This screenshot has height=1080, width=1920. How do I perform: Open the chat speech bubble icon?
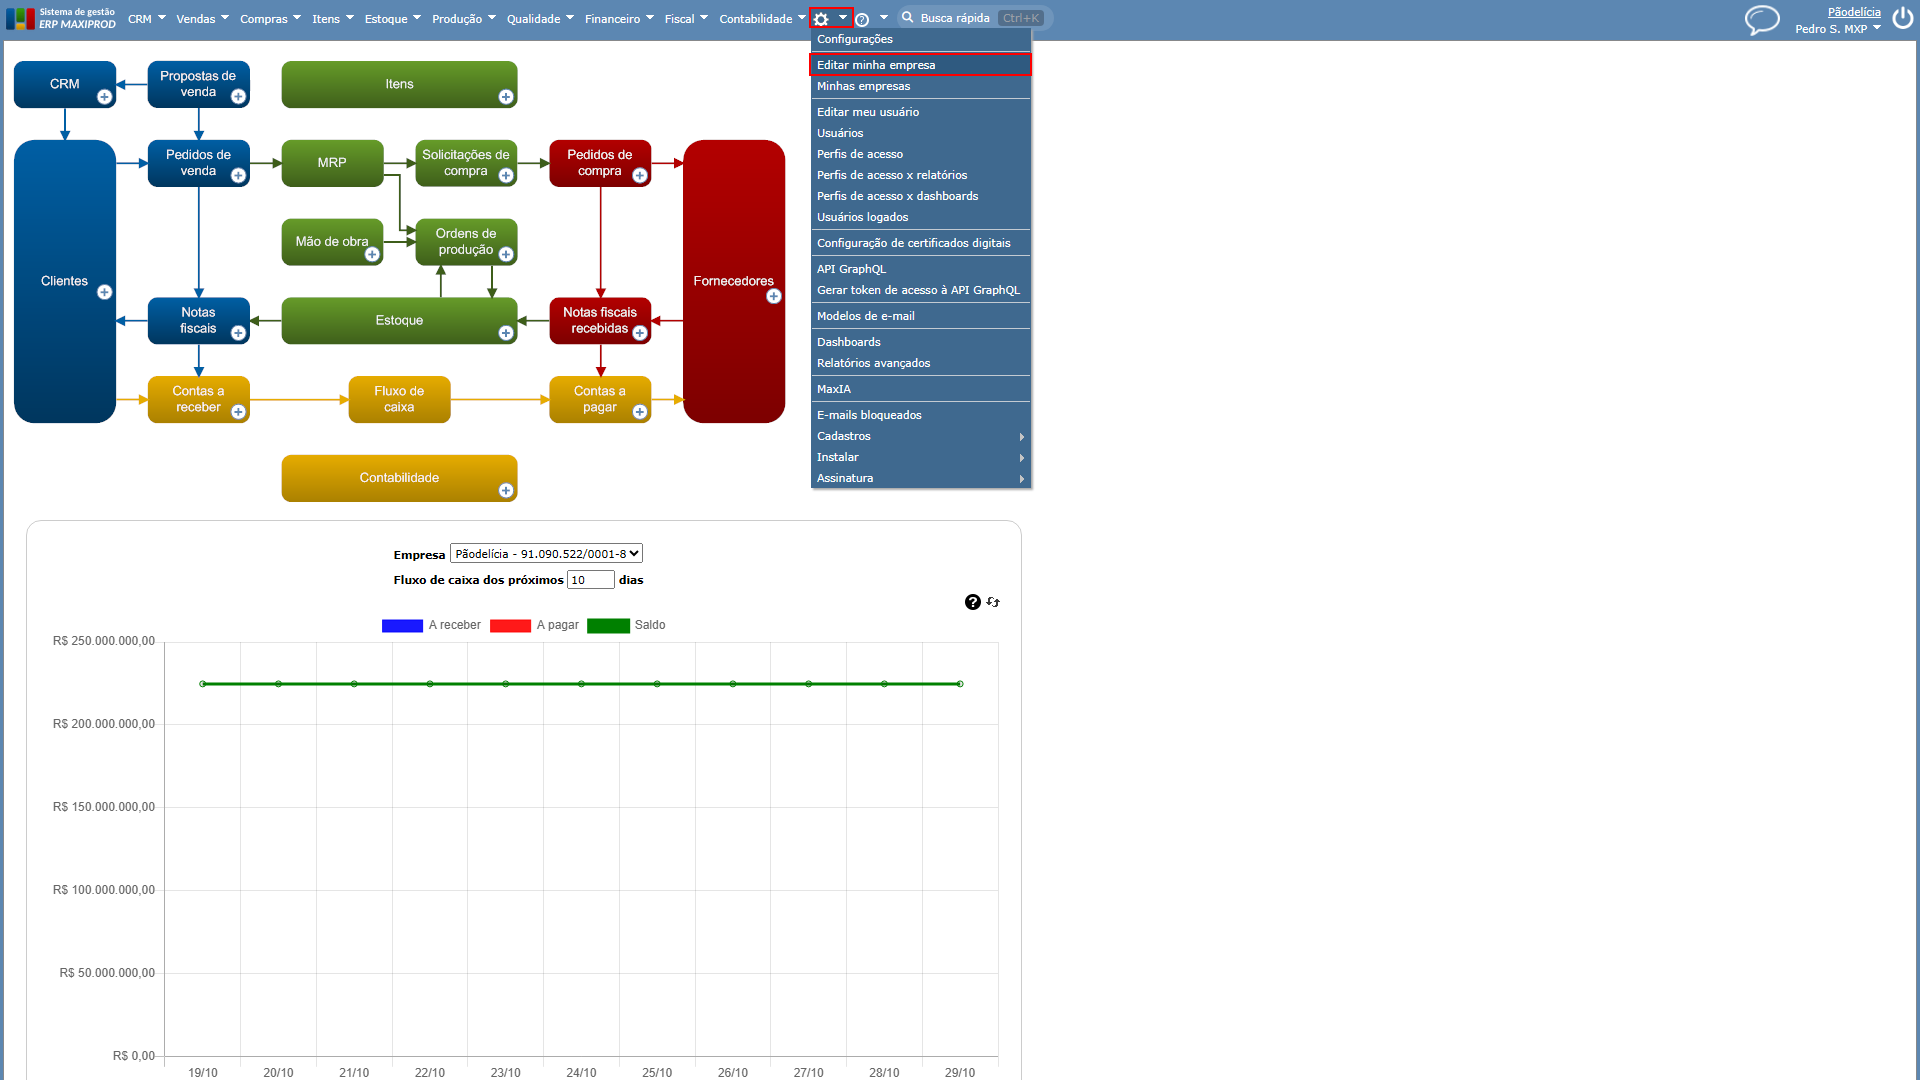coord(1762,20)
